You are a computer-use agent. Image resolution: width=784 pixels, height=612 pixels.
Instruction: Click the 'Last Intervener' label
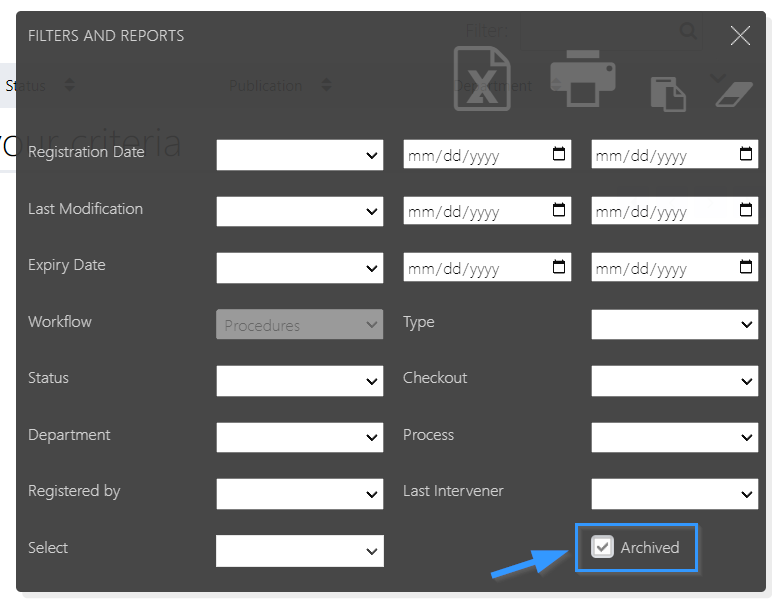click(453, 491)
